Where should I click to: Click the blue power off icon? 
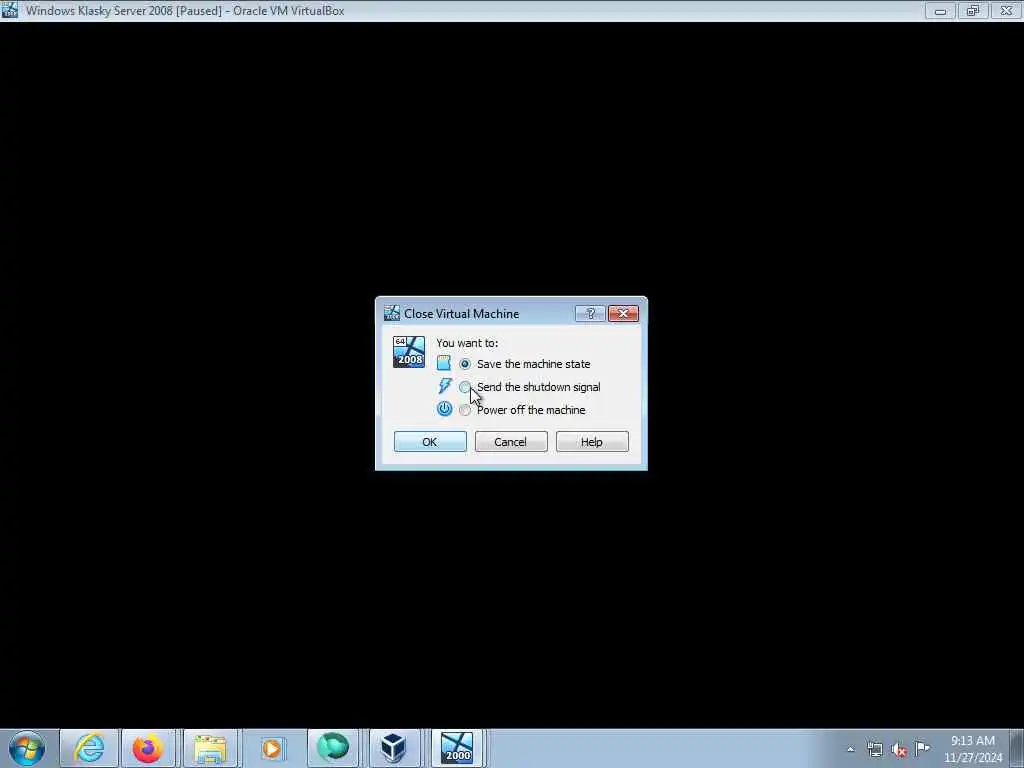click(x=445, y=409)
